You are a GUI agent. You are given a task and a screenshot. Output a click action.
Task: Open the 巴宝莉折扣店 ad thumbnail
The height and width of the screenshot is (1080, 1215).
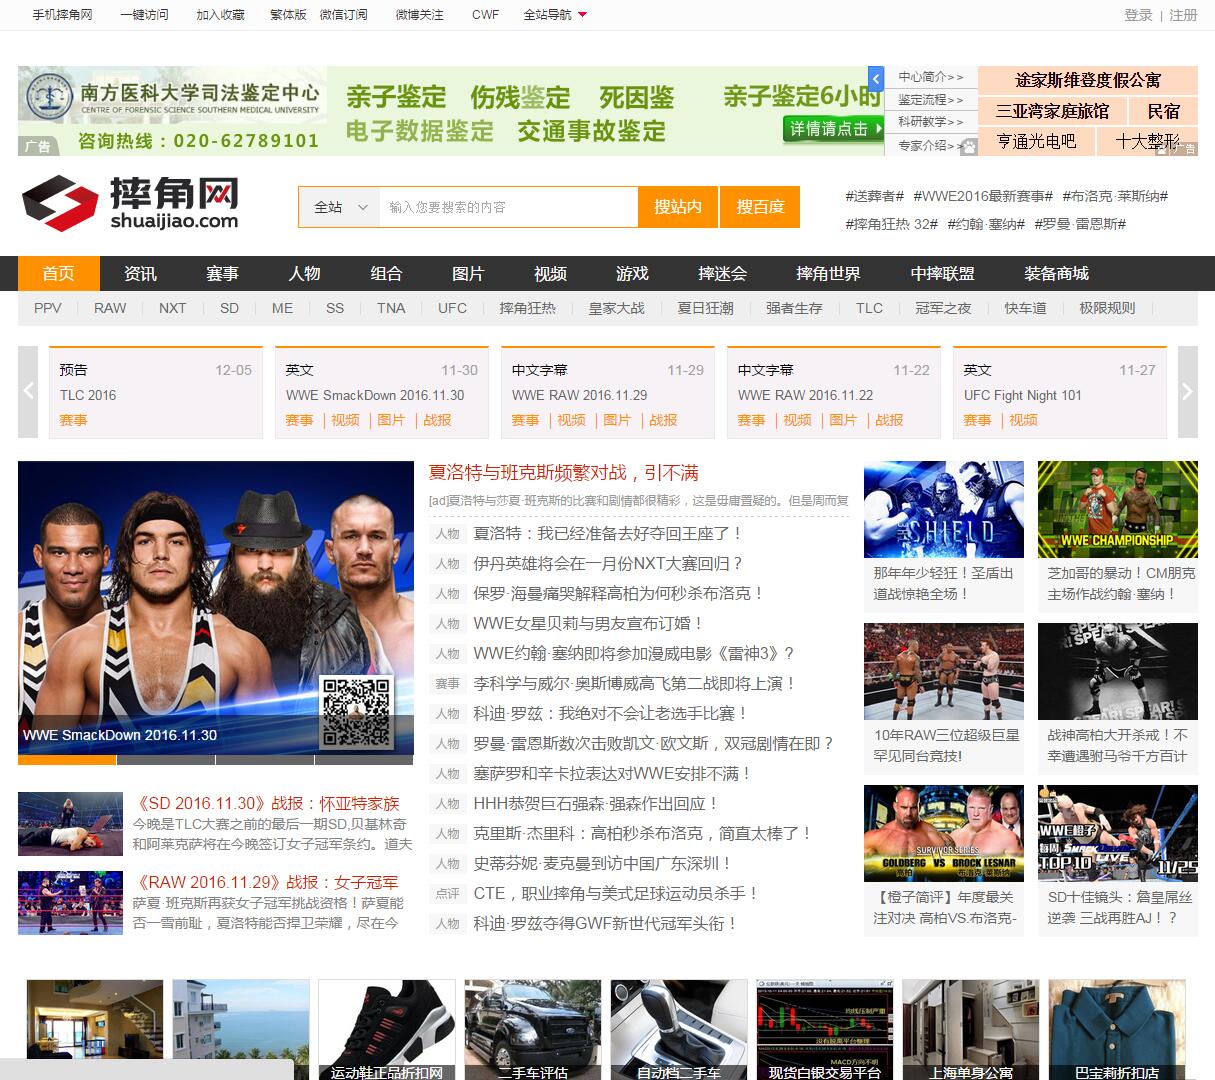(1116, 1029)
